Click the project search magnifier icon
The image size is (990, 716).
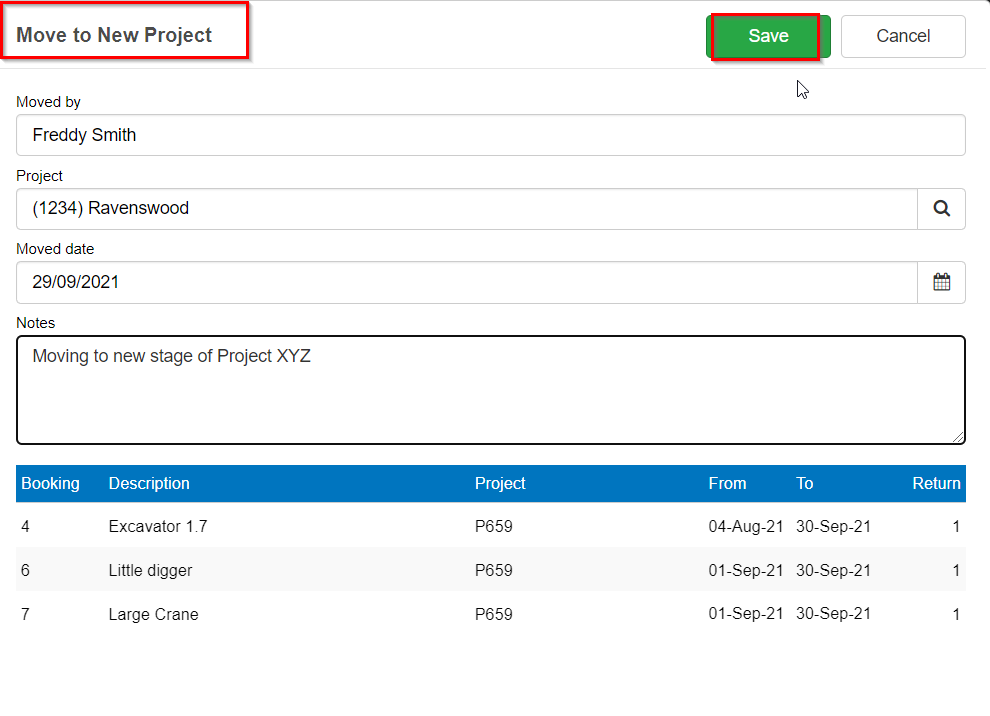pyautogui.click(x=941, y=208)
